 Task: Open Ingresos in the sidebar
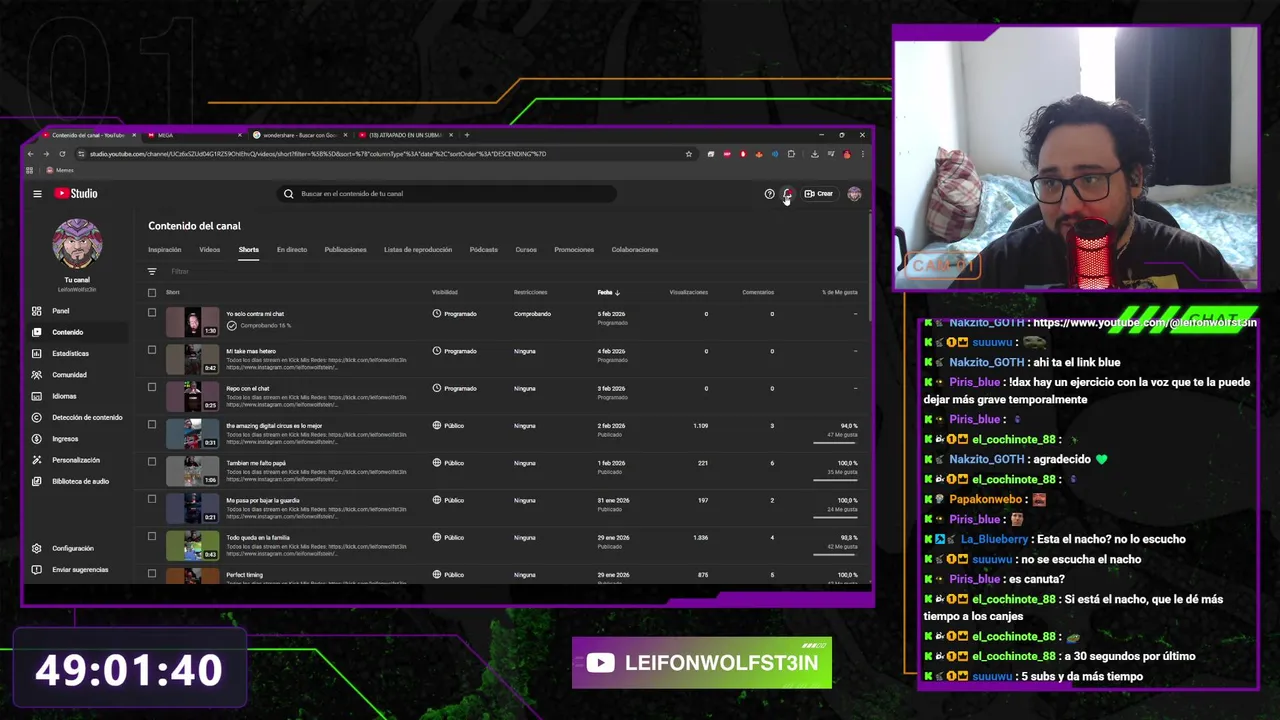(65, 438)
